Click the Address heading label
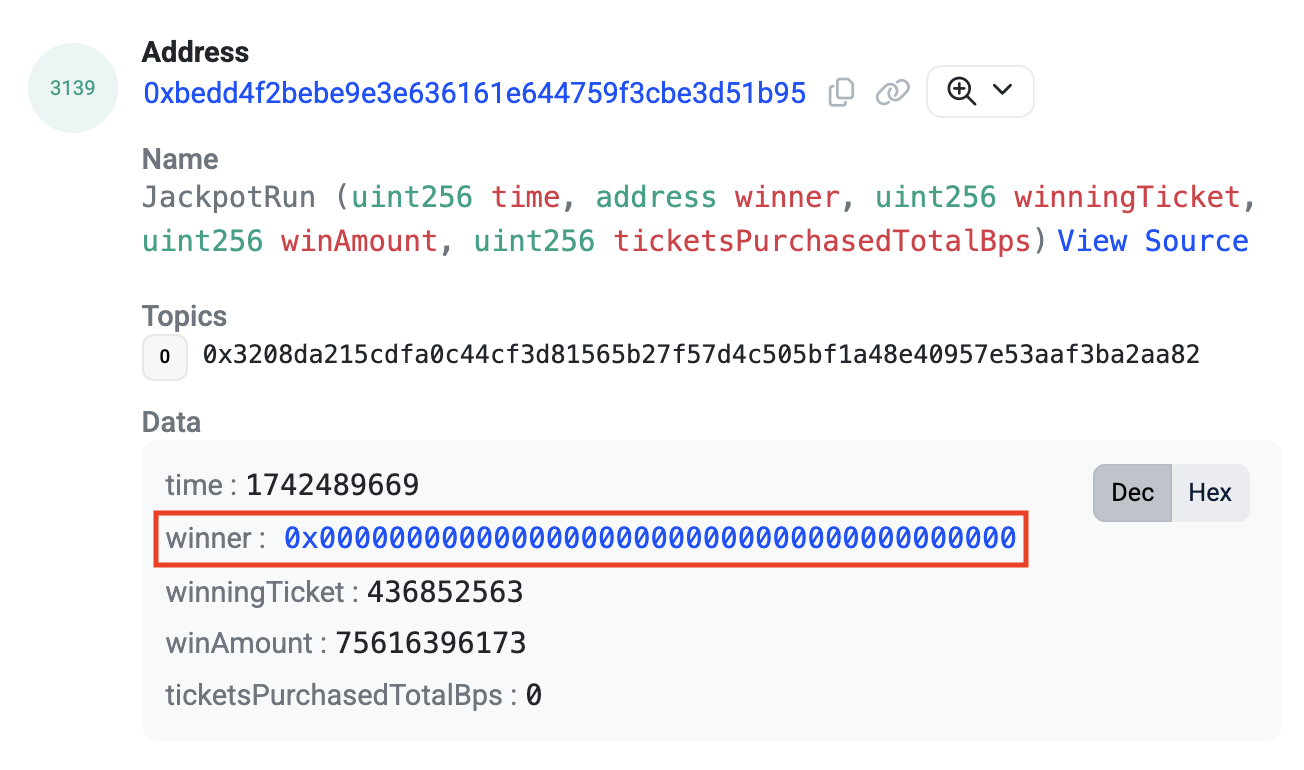Viewport: 1304px width, 770px height. (x=196, y=52)
